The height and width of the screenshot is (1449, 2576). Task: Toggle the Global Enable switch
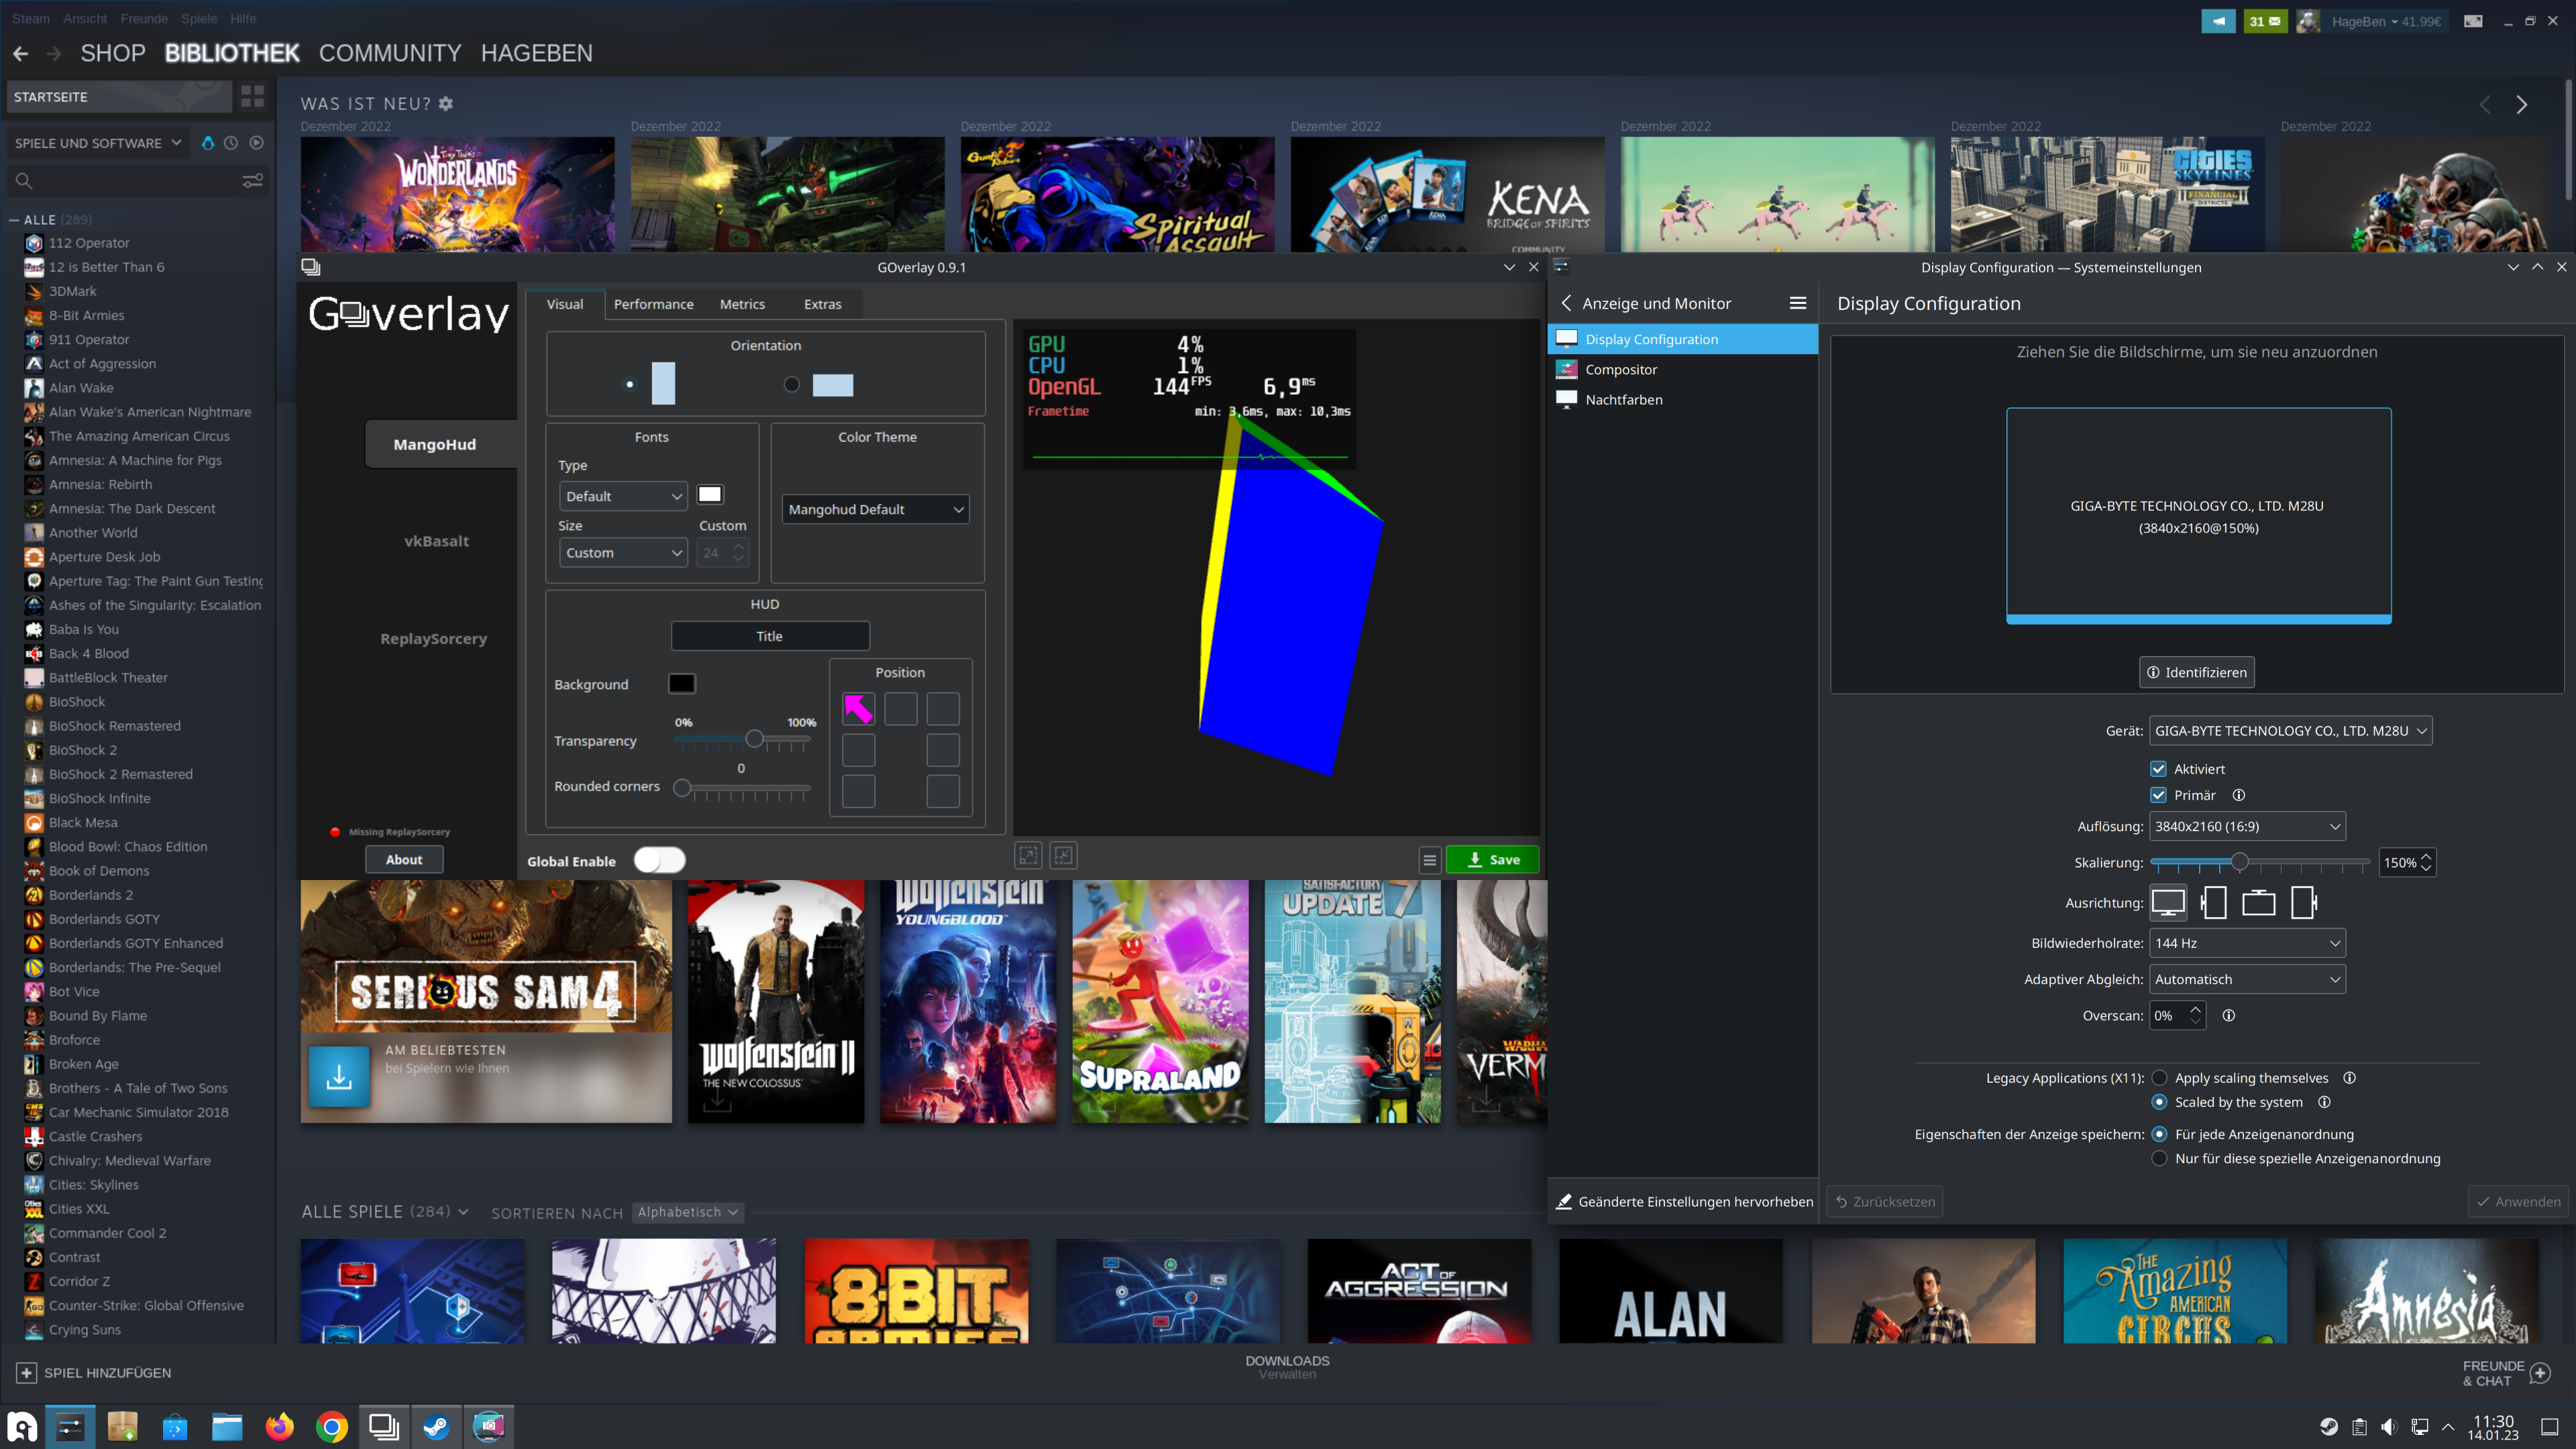pyautogui.click(x=660, y=860)
